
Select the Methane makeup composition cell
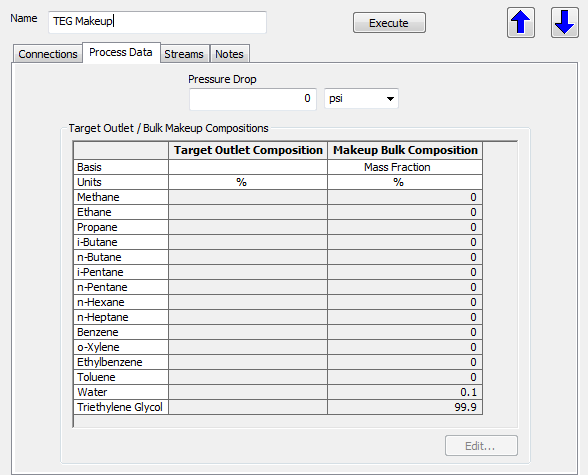[x=405, y=197]
